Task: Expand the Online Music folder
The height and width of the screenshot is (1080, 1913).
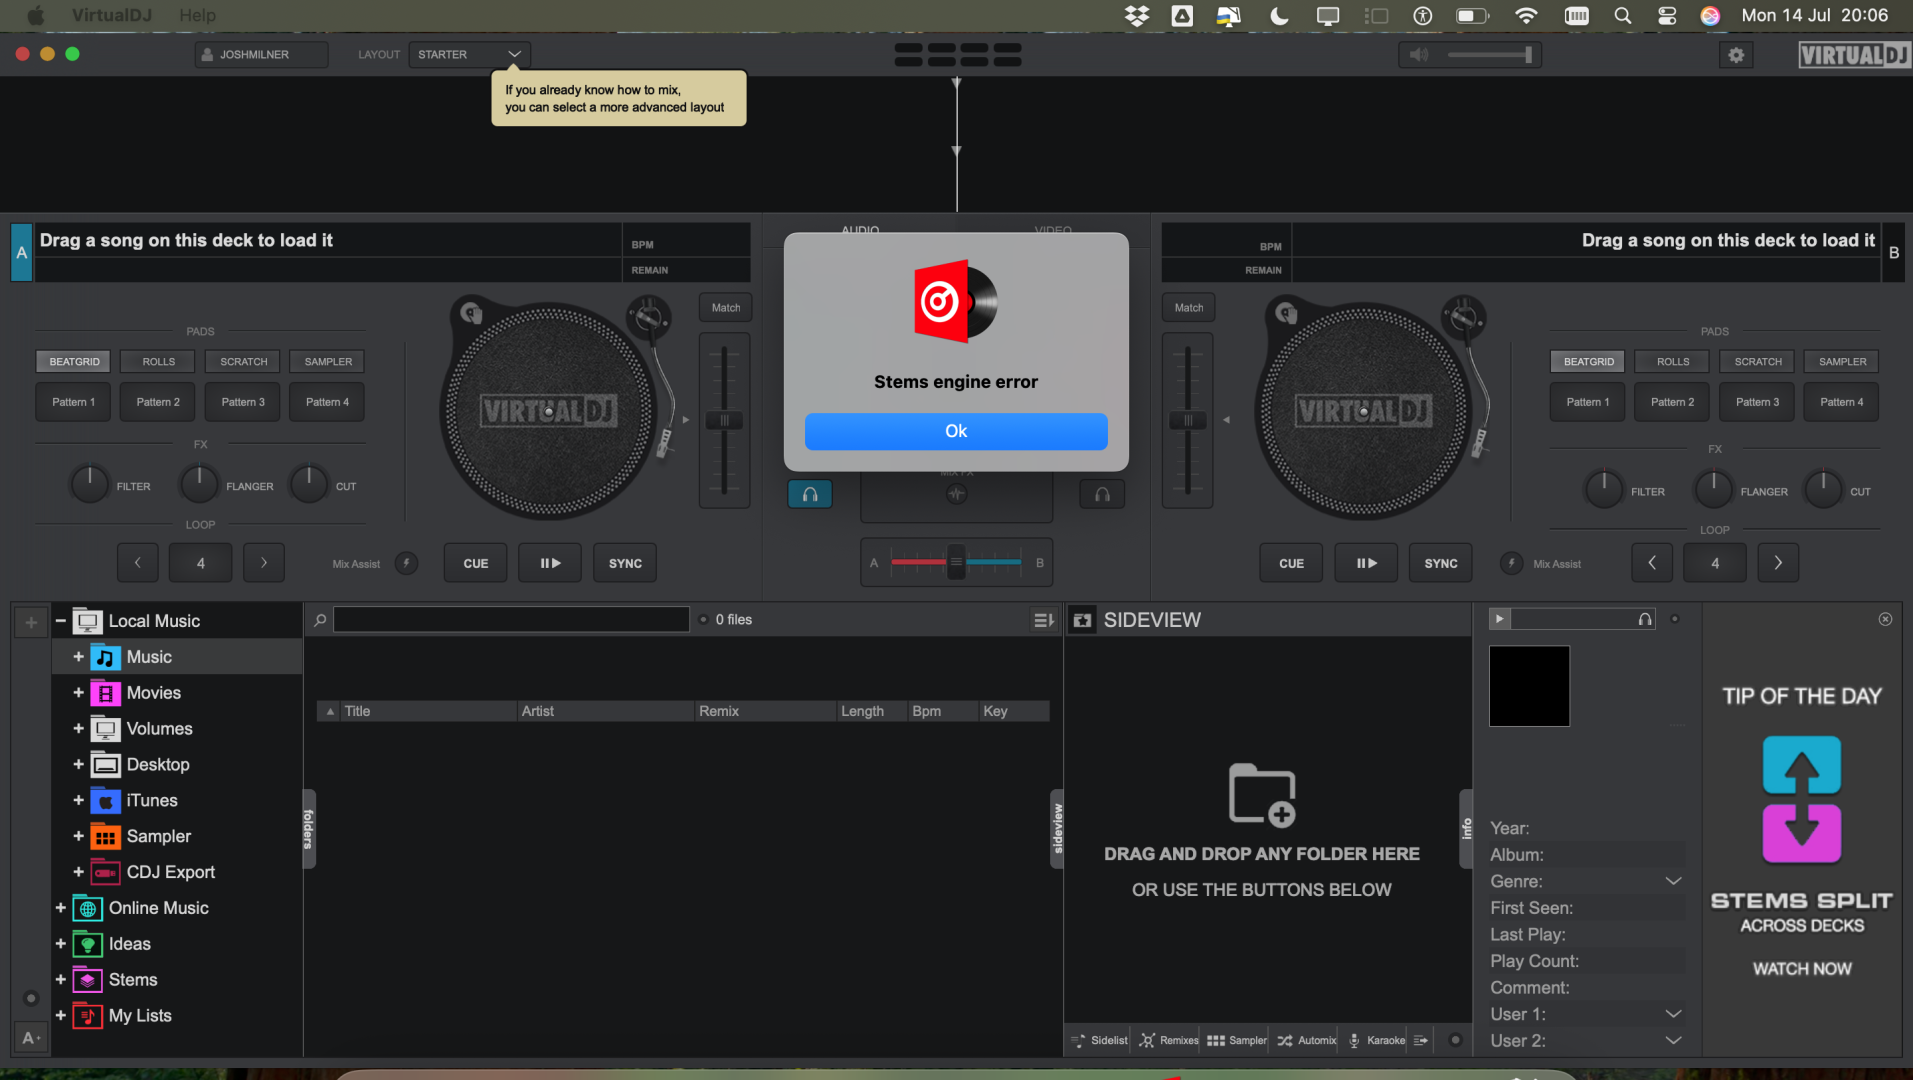Action: [61, 908]
